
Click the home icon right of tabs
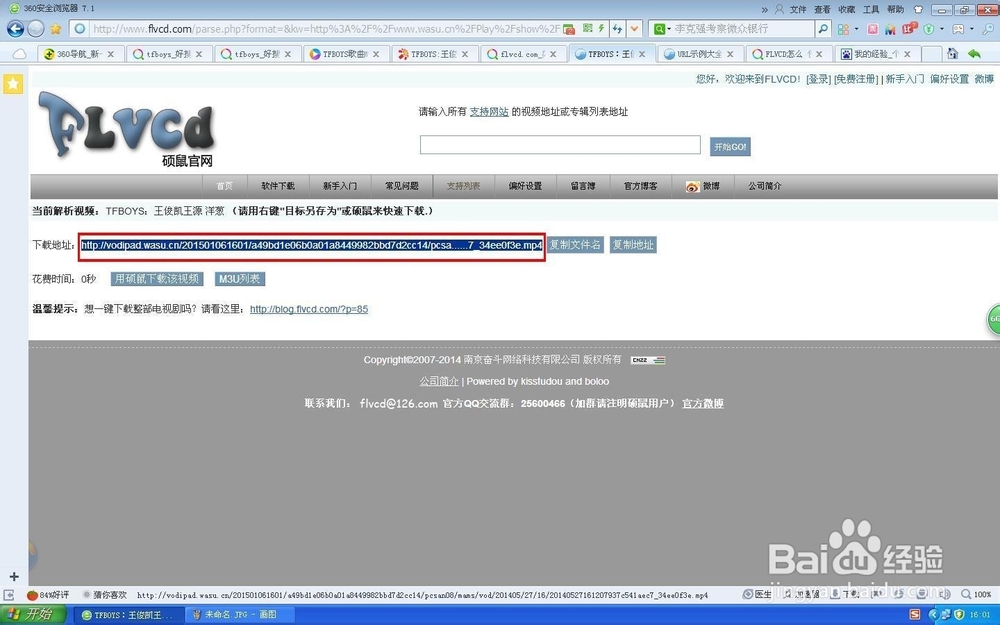(x=952, y=54)
